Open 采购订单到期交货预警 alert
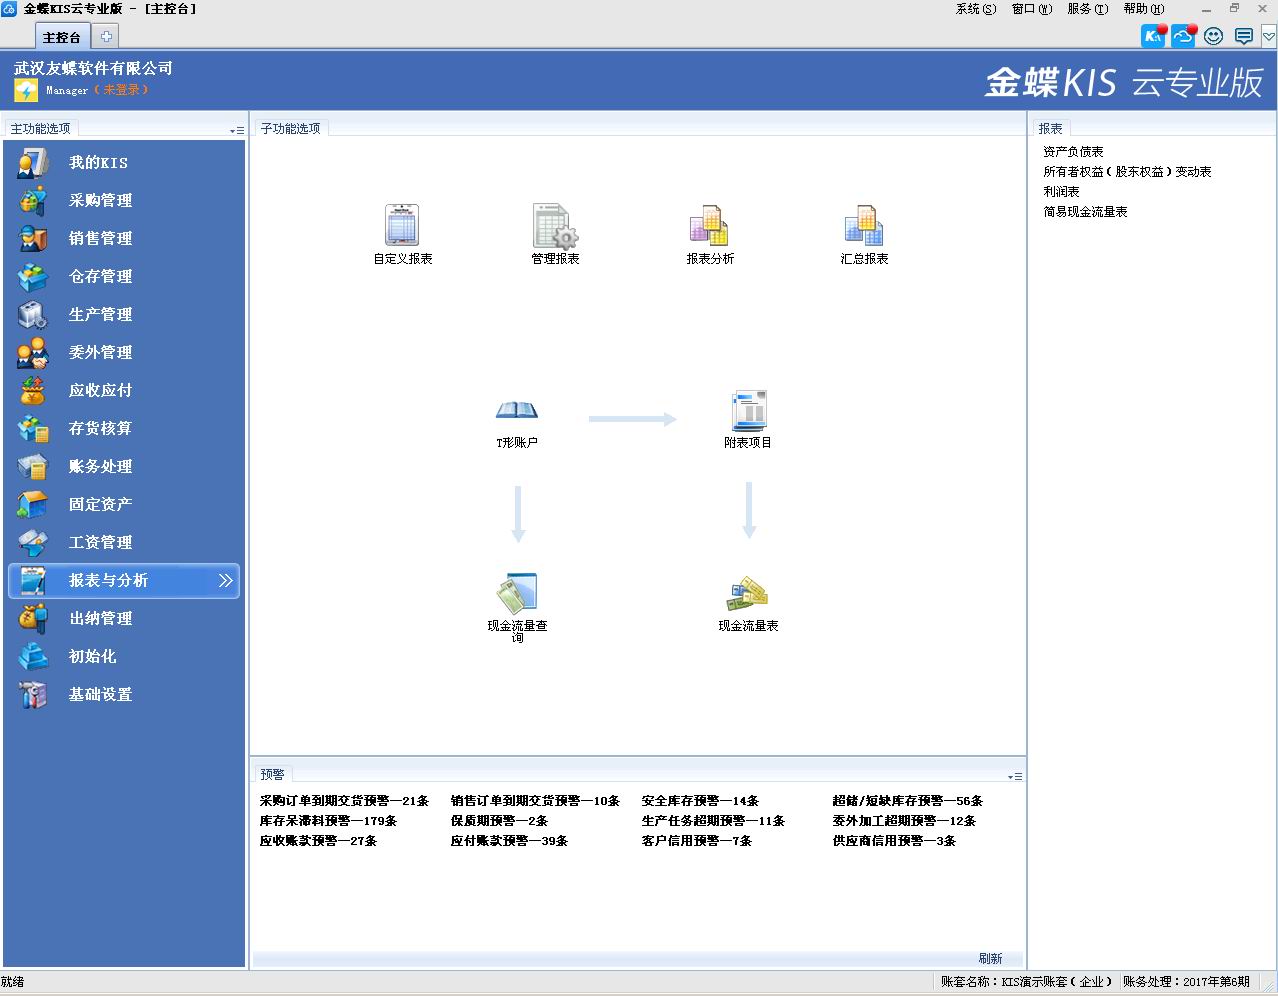 [344, 801]
